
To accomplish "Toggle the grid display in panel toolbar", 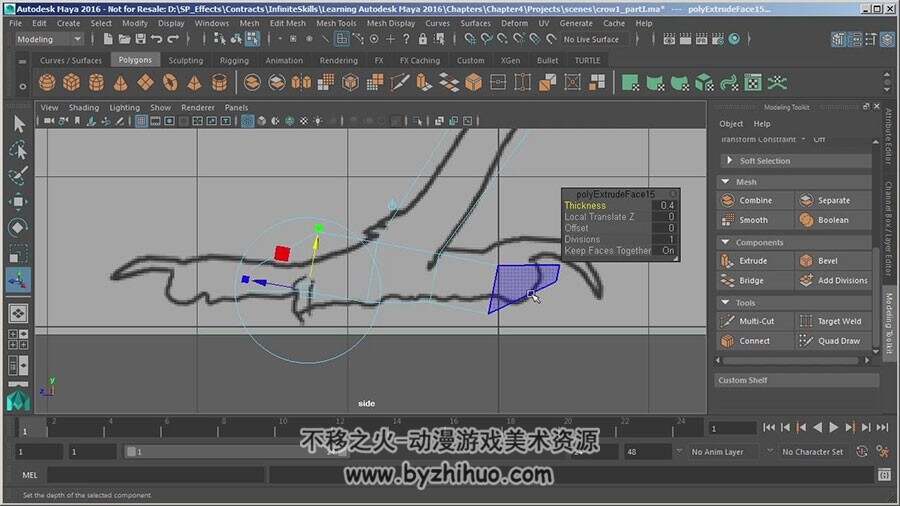I will 141,121.
